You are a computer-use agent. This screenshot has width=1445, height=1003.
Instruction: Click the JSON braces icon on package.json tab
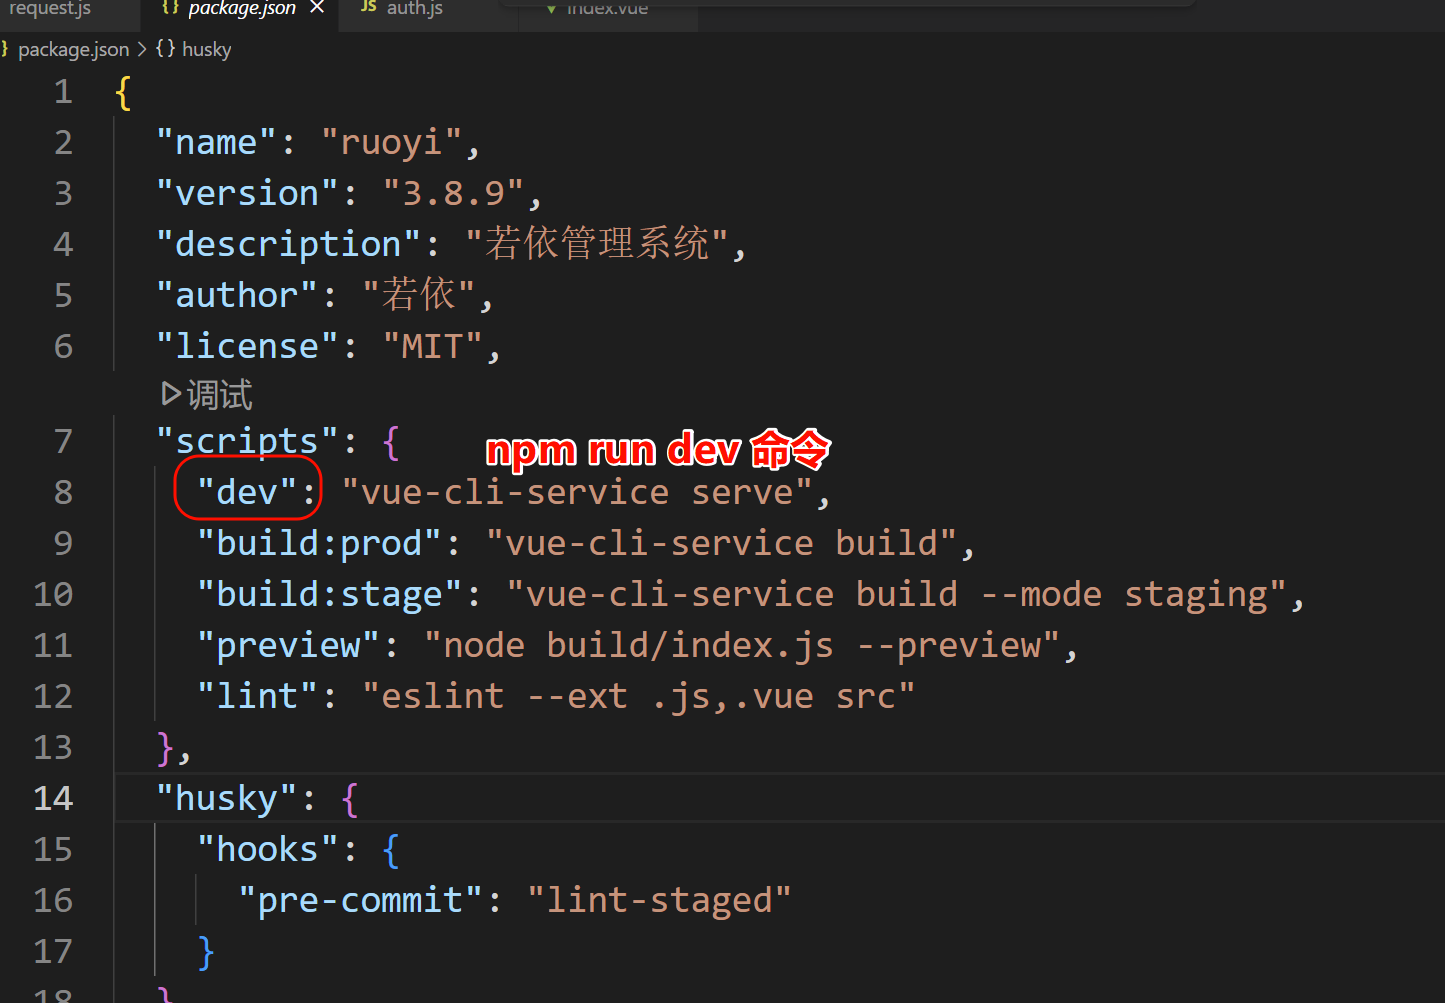170,7
